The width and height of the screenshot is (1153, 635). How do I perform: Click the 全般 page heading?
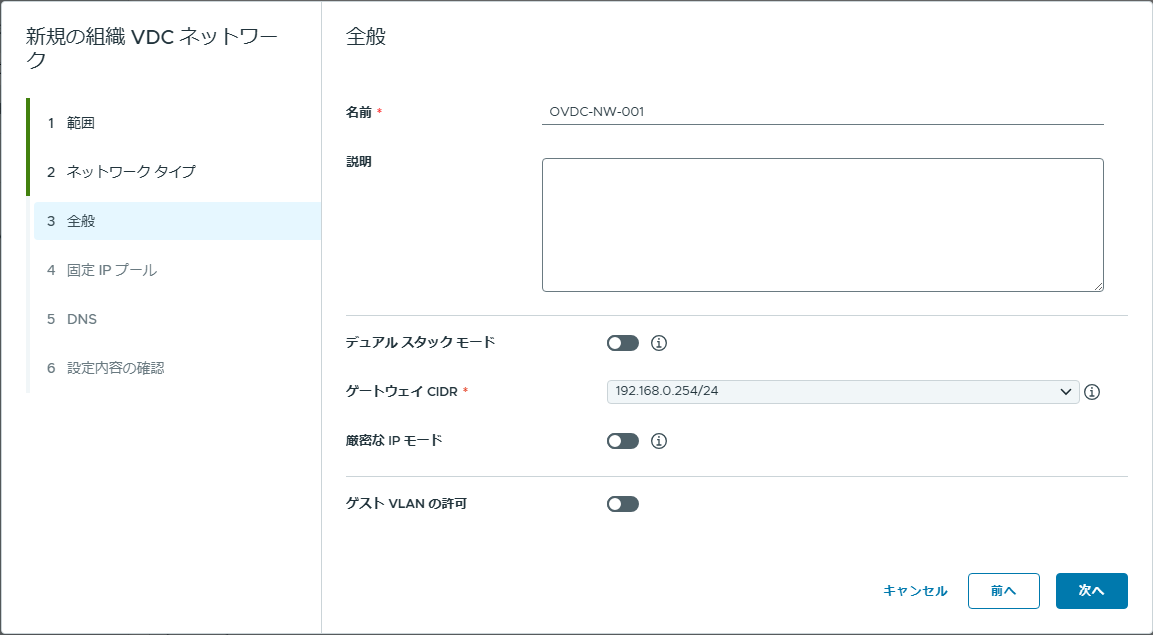coord(365,37)
